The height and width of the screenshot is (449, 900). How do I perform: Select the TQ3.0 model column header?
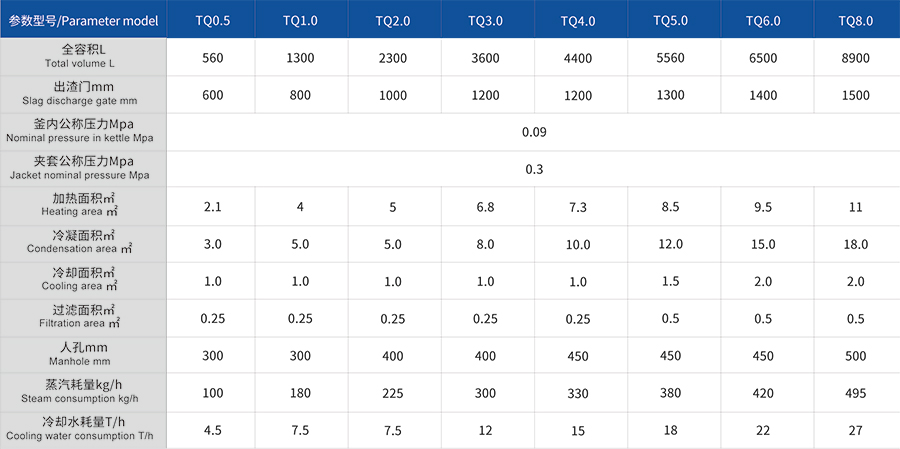click(x=485, y=20)
